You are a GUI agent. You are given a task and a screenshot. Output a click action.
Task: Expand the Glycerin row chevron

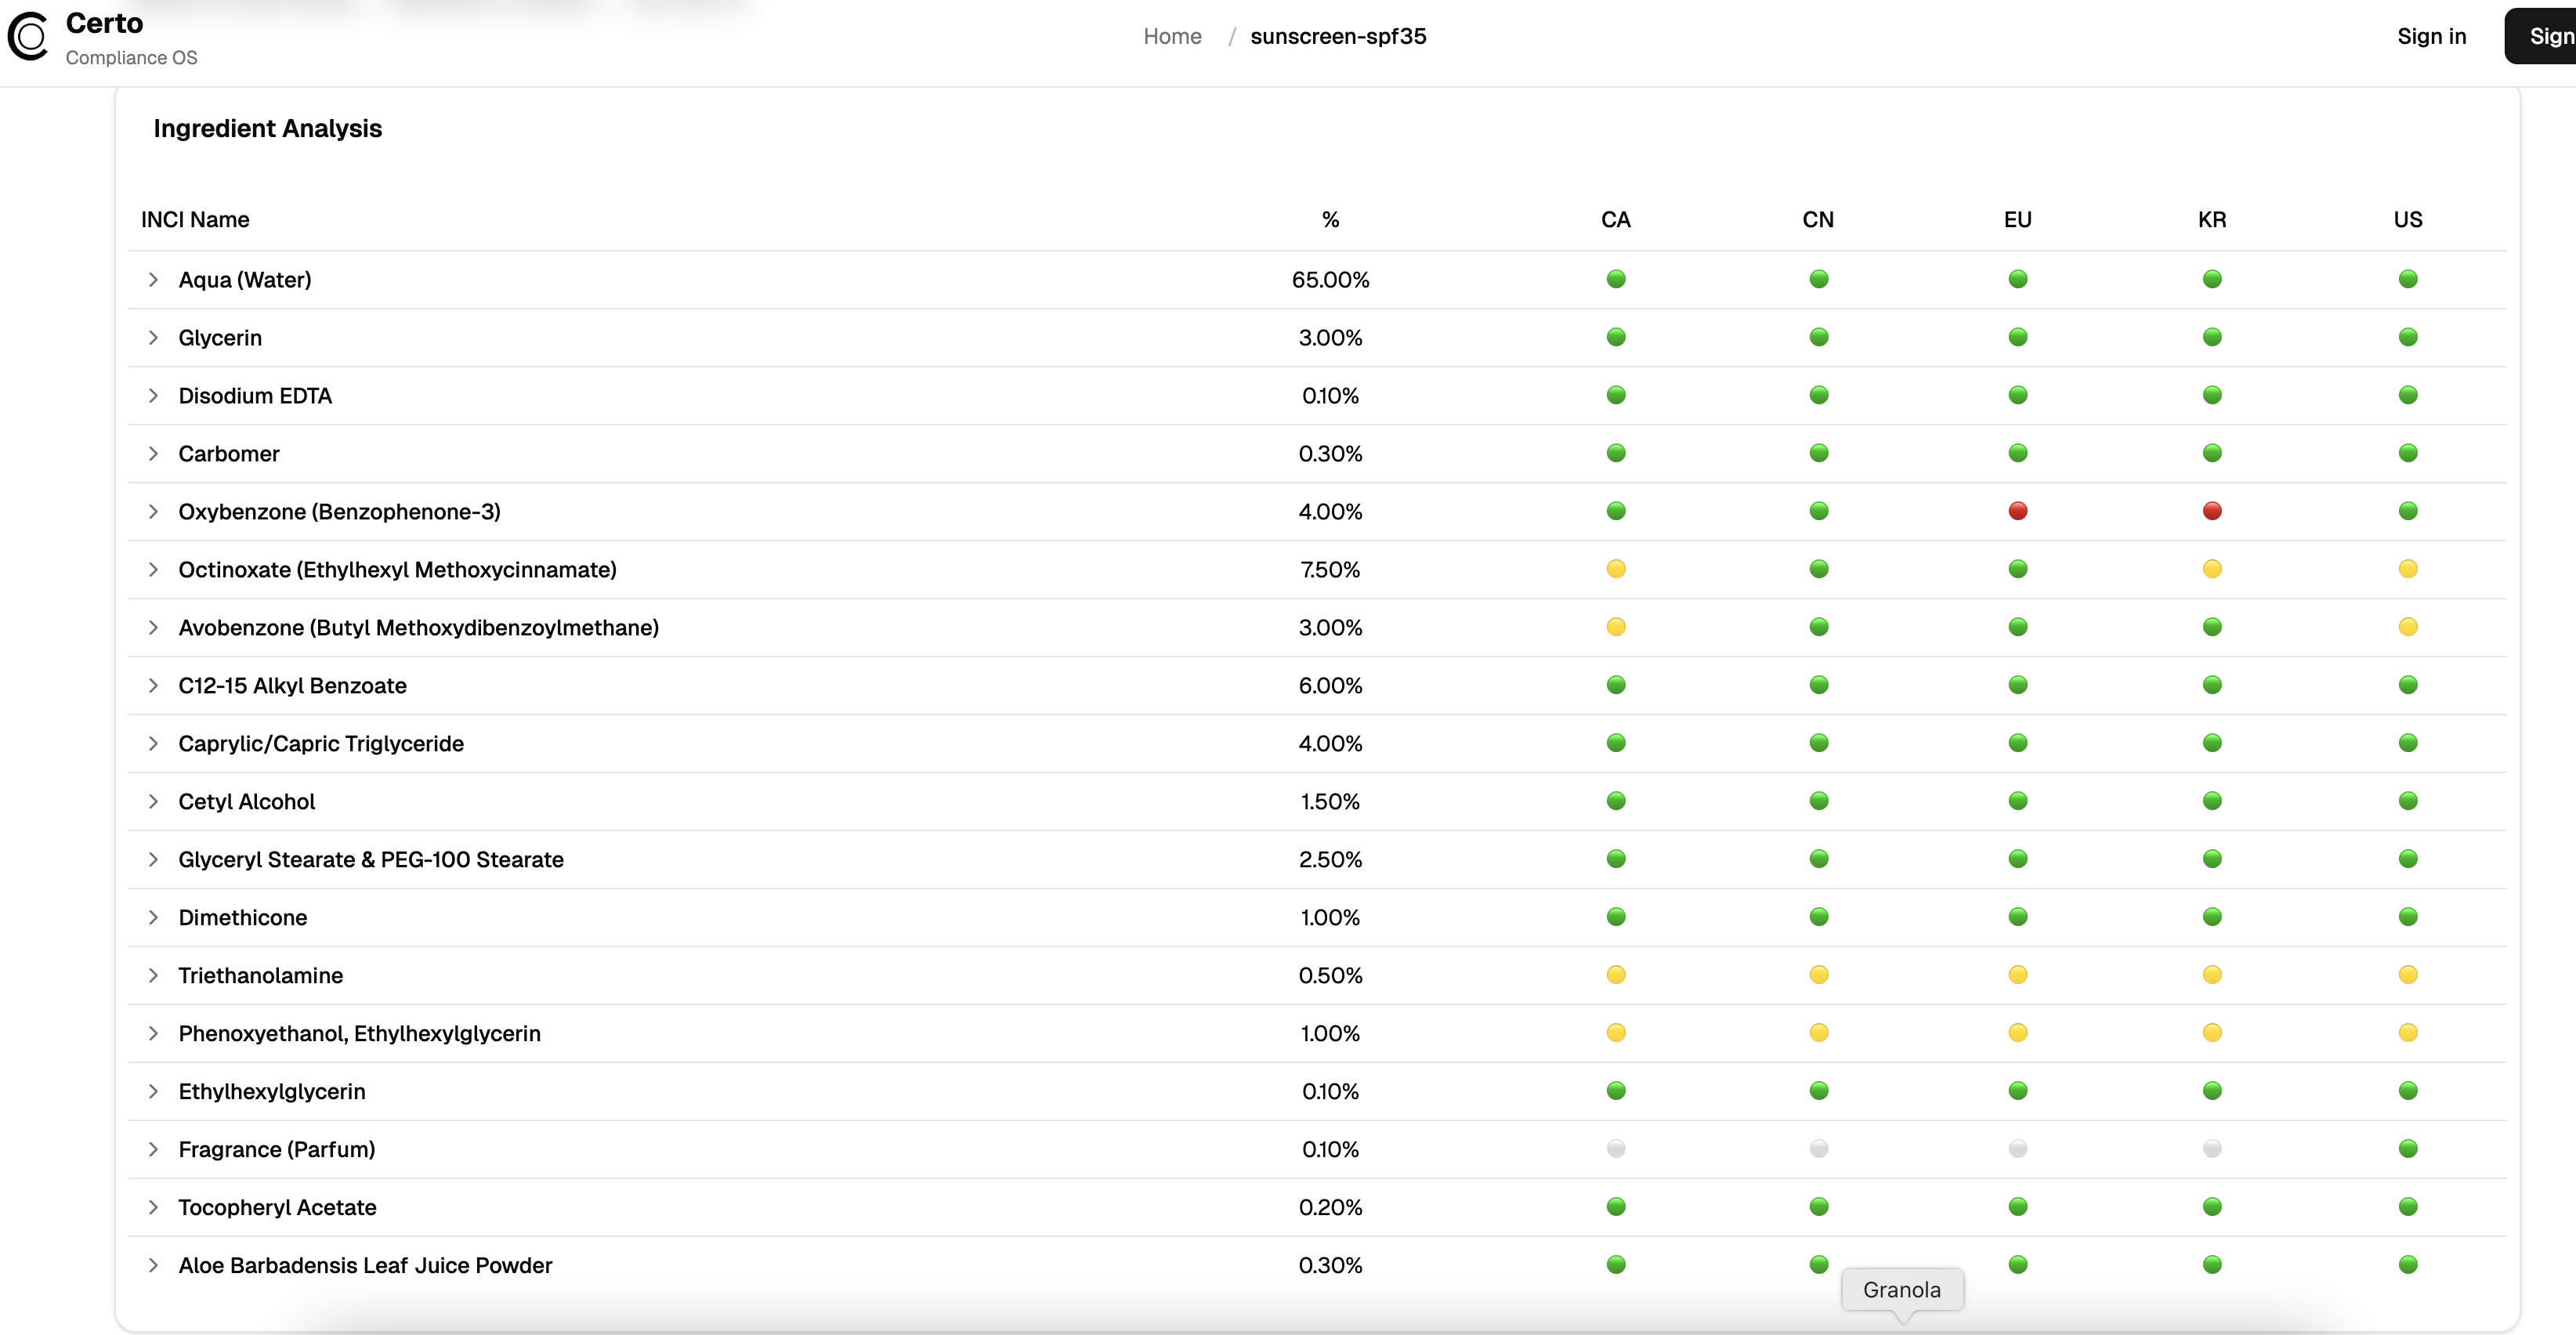153,338
